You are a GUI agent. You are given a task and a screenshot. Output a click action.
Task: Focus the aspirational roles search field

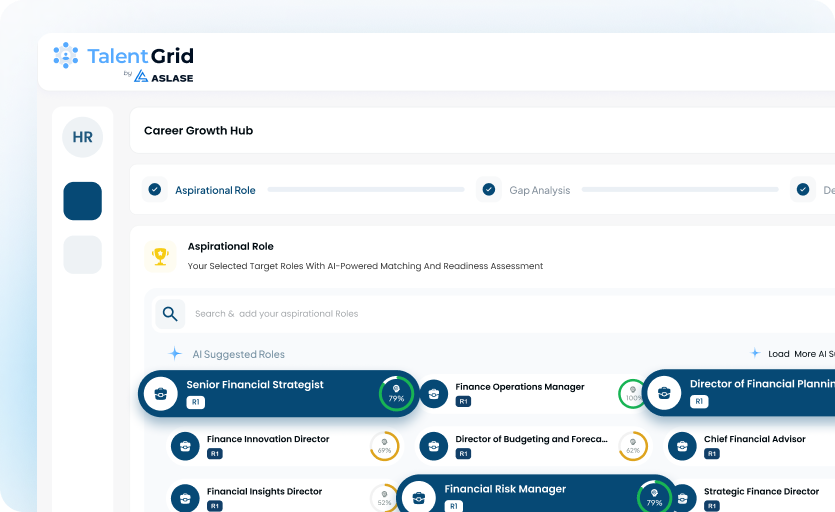(495, 314)
